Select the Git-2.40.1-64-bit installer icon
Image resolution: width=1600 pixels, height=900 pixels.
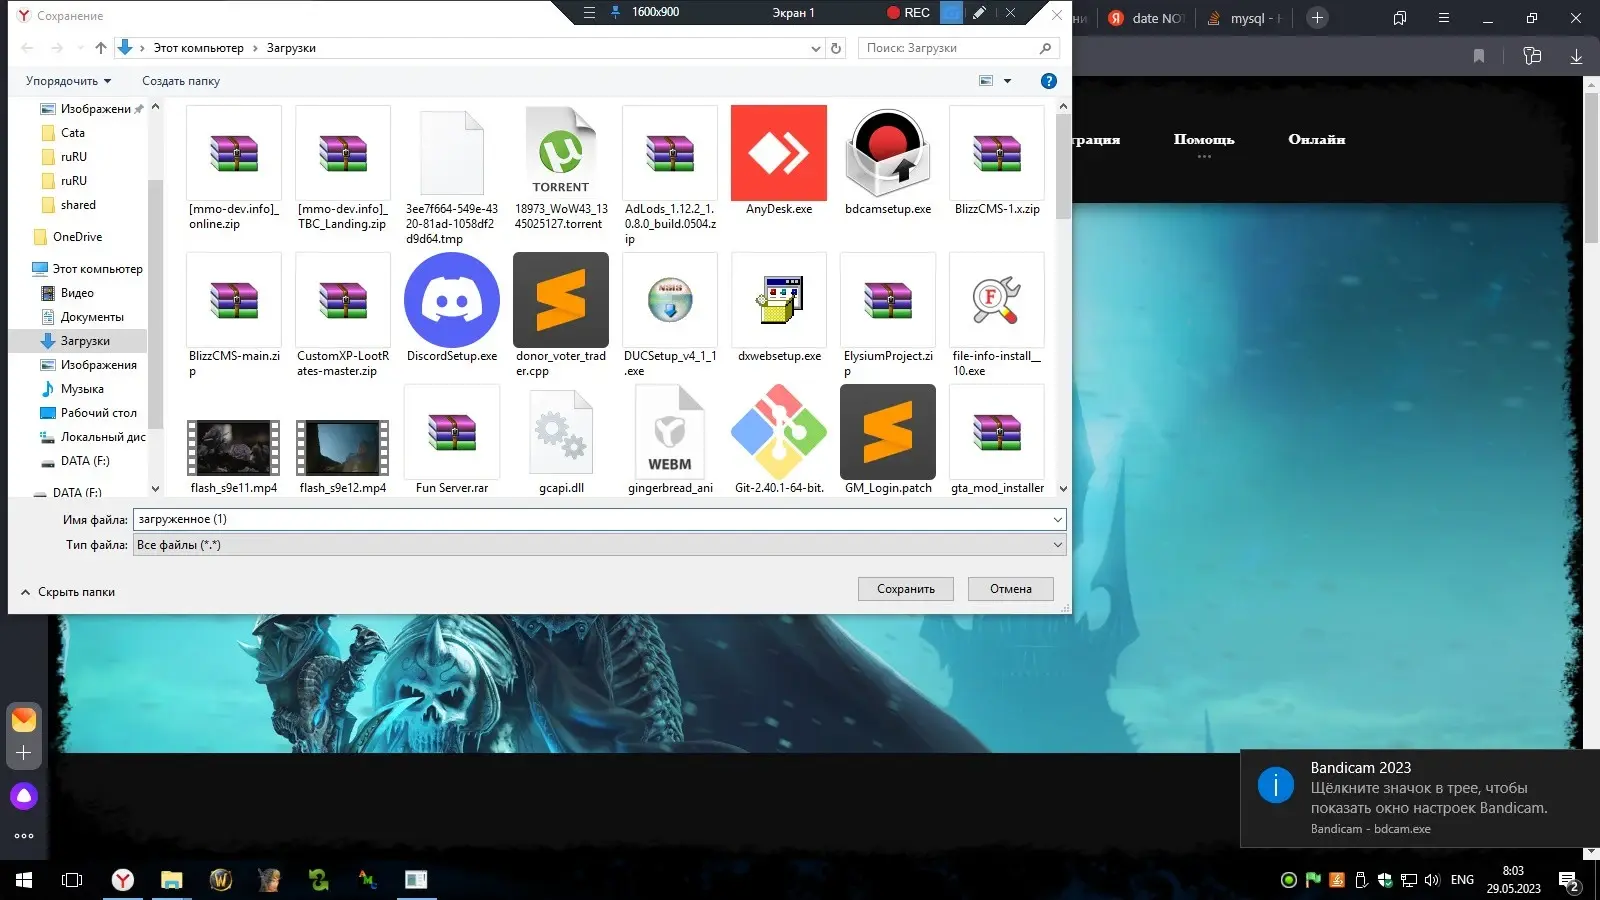[x=778, y=432]
